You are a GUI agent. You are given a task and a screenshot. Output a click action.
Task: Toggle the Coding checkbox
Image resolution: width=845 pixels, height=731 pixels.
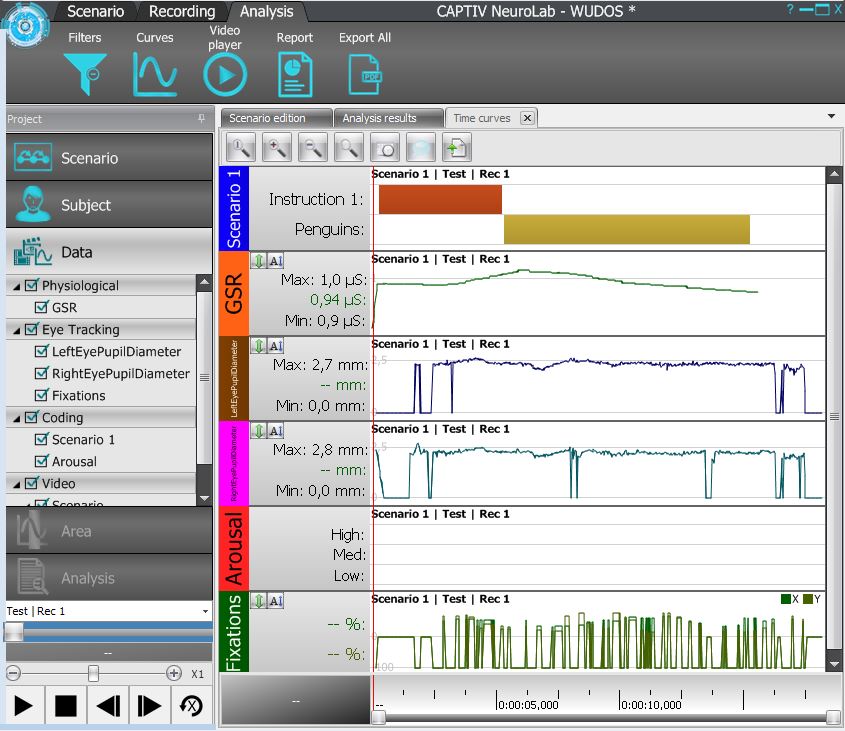tap(32, 417)
